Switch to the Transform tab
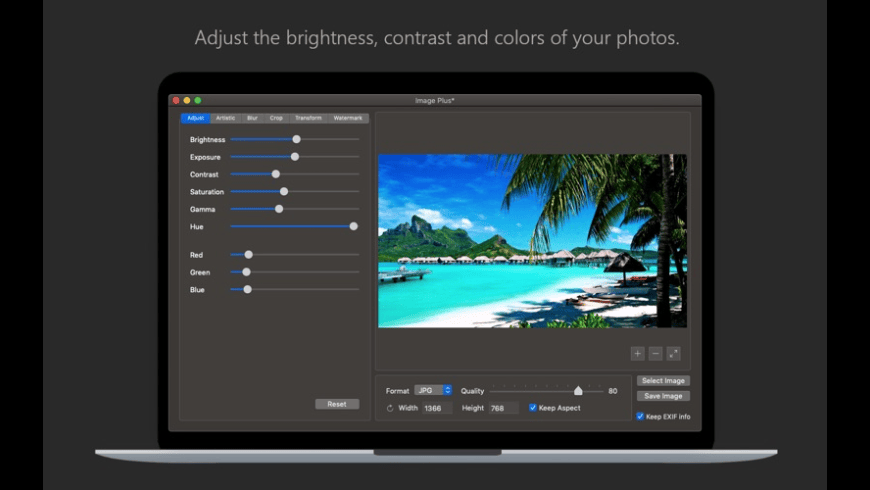This screenshot has height=490, width=870. (x=308, y=118)
